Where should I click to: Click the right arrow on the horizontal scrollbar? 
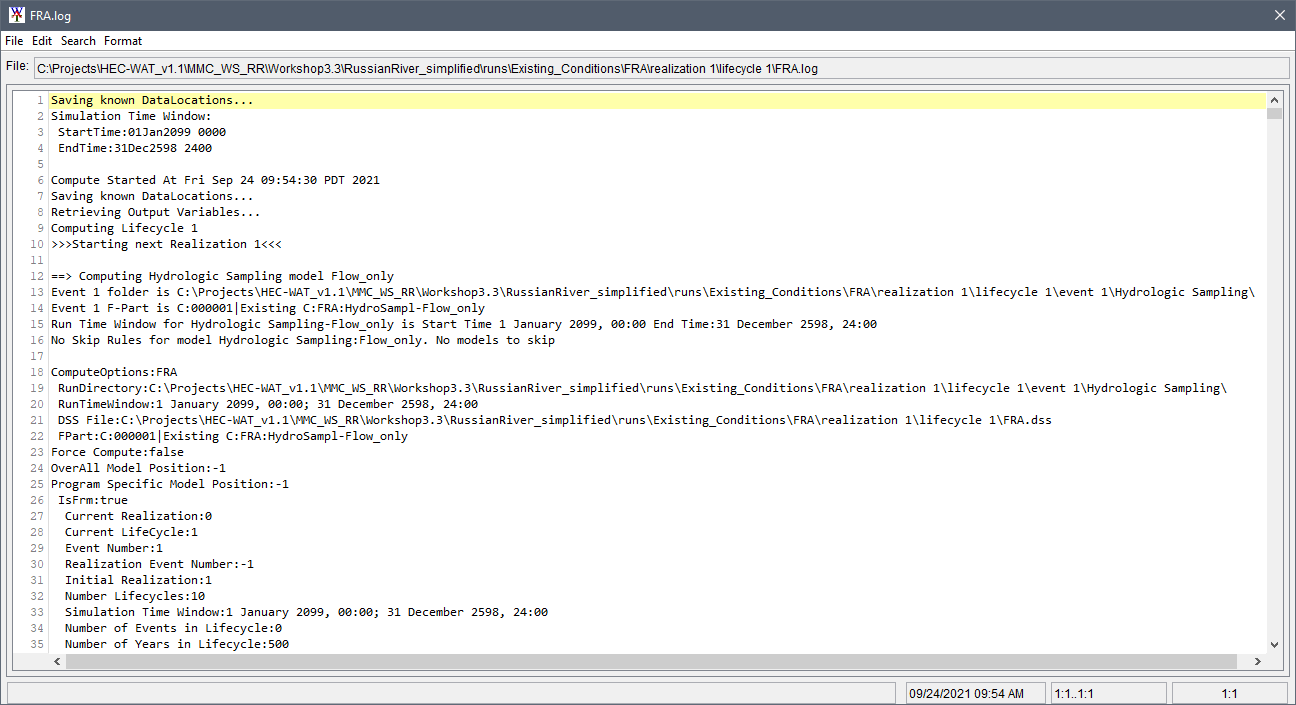click(x=1258, y=661)
